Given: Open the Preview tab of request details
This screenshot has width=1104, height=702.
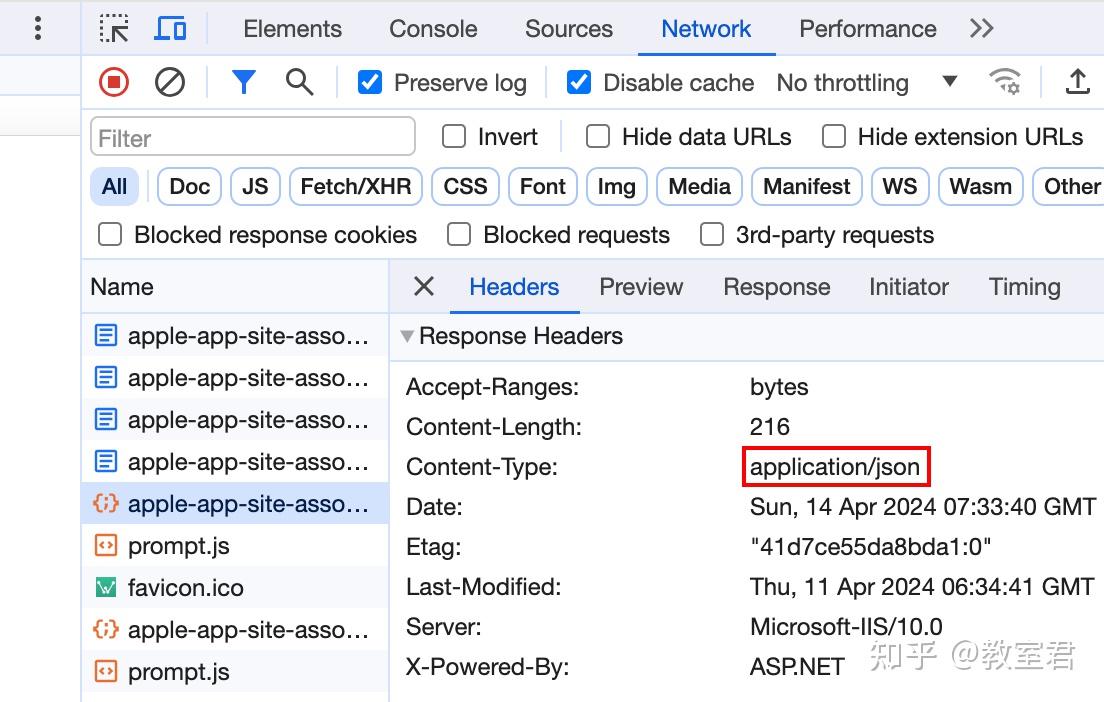Looking at the screenshot, I should tap(641, 287).
